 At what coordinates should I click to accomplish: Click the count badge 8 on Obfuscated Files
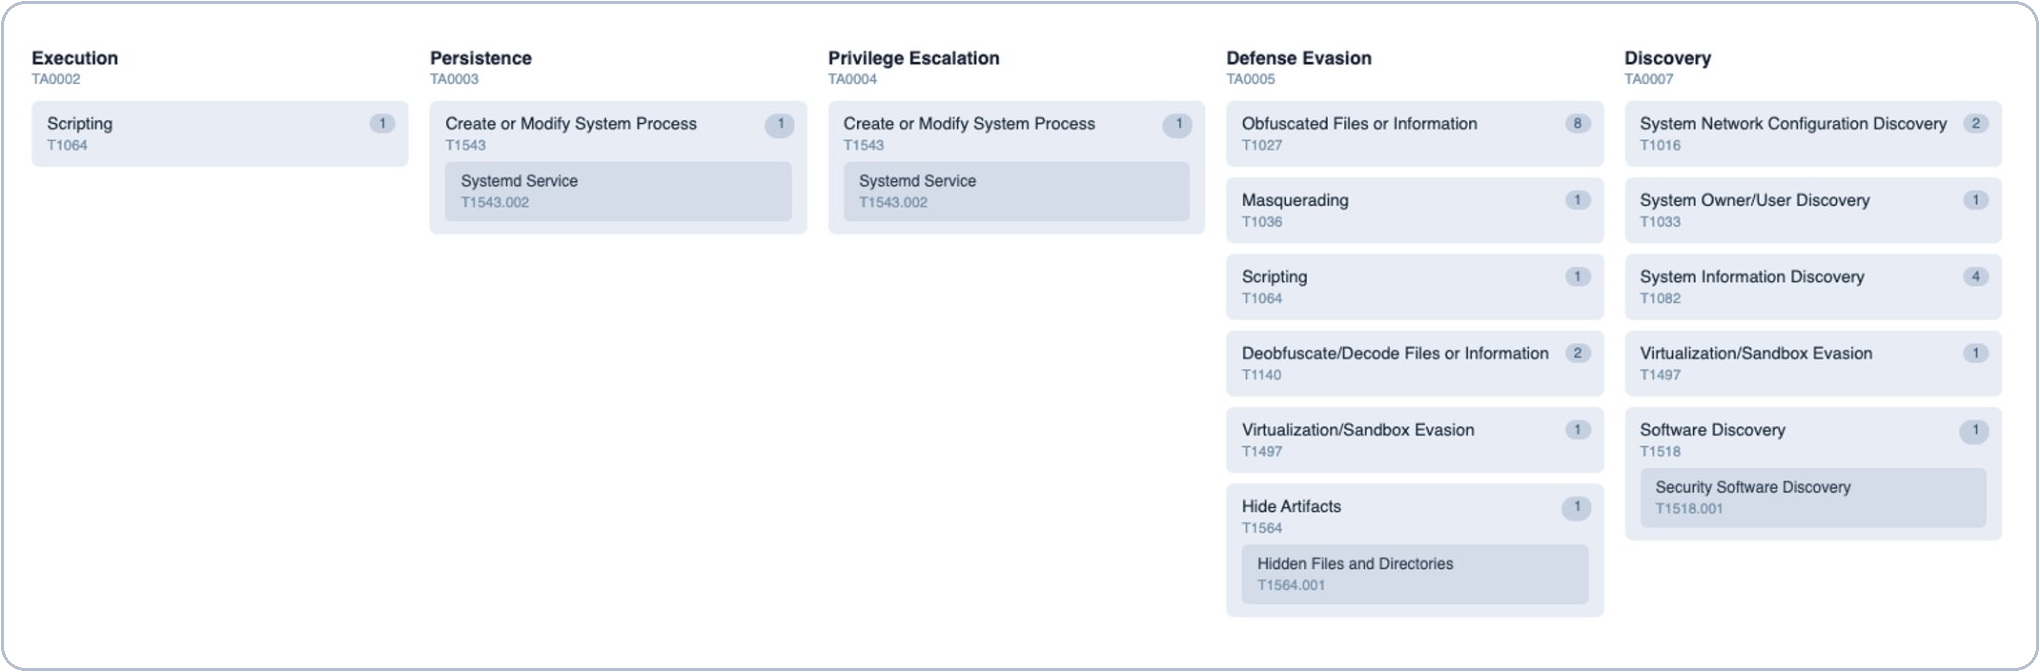[1577, 124]
